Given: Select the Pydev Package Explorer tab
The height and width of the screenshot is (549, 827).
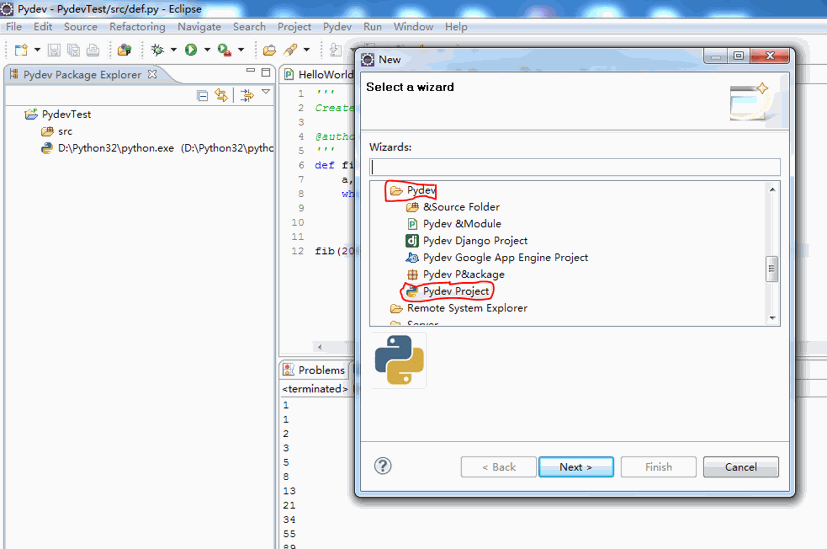Looking at the screenshot, I should [x=82, y=74].
